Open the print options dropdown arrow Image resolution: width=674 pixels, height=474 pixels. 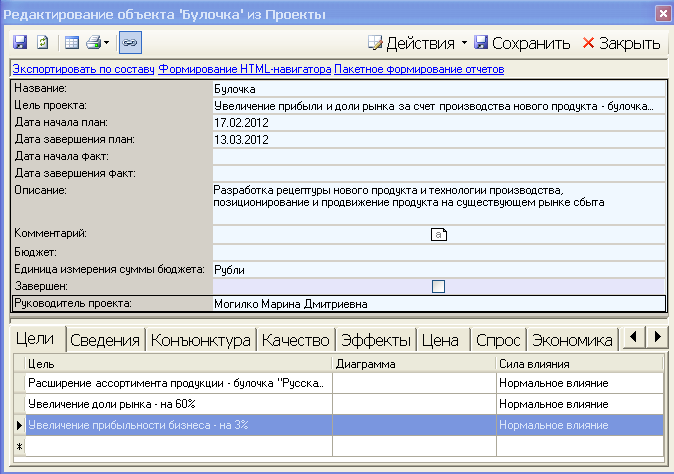[106, 43]
